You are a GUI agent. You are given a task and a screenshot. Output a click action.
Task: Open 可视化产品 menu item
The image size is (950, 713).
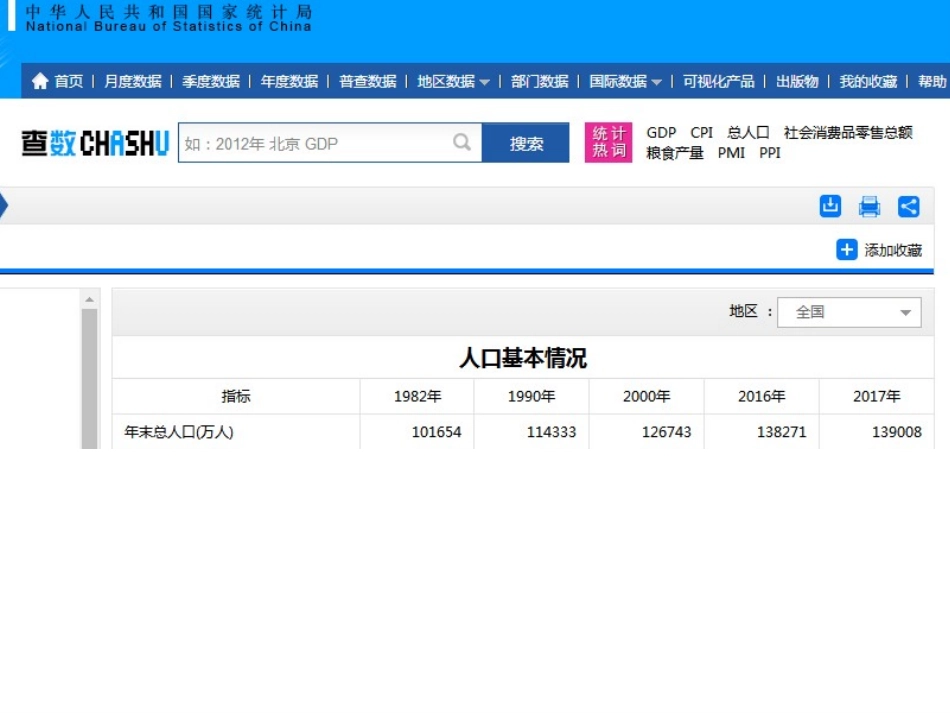pyautogui.click(x=719, y=81)
